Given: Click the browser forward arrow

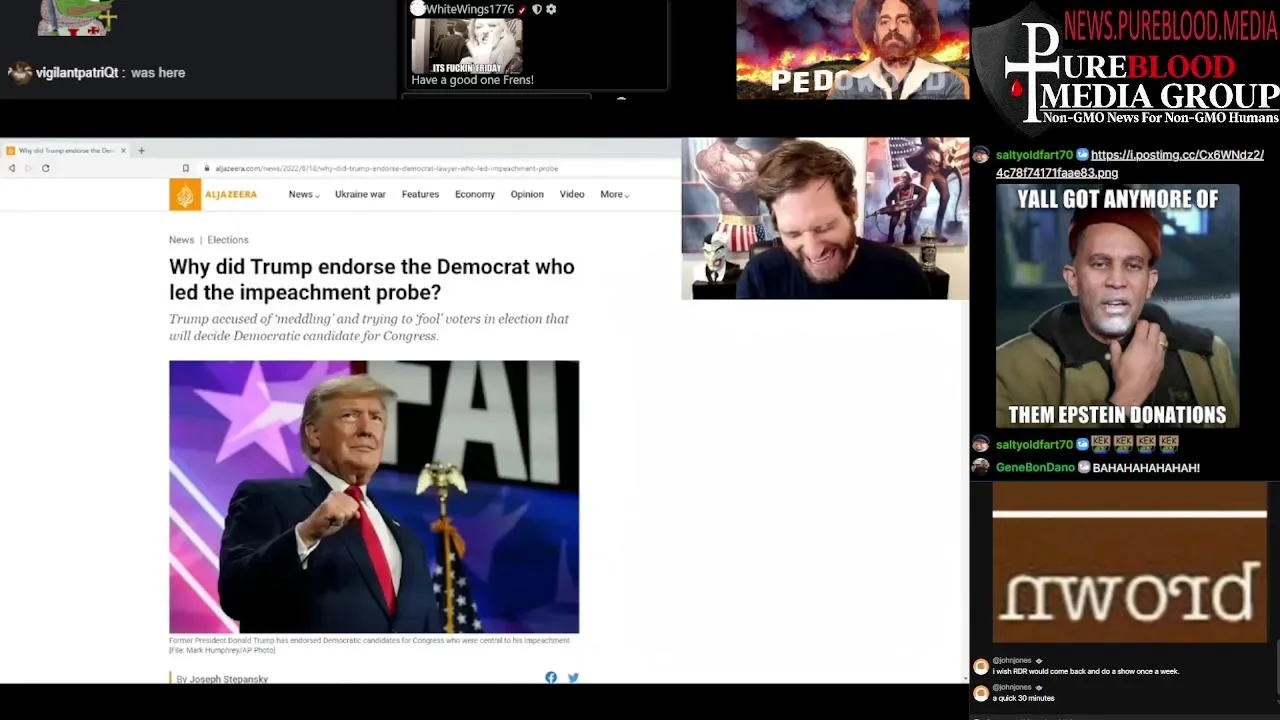Looking at the screenshot, I should [x=28, y=168].
